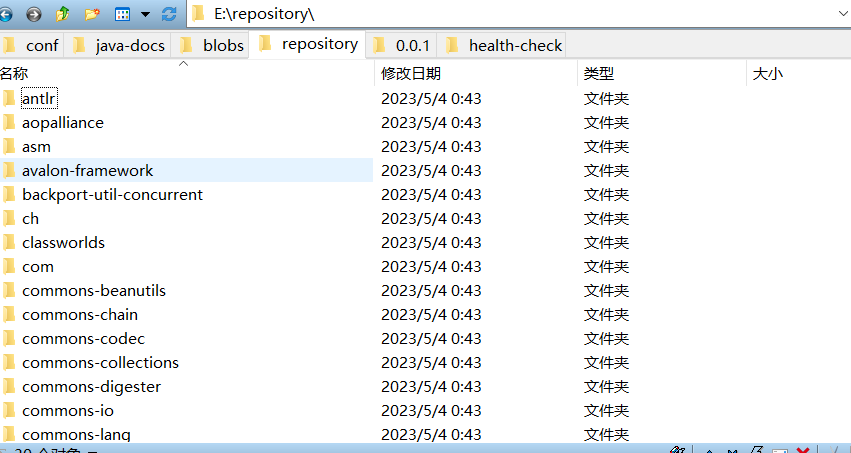Select the backport-util-concurrent folder
The width and height of the screenshot is (851, 453).
click(112, 194)
